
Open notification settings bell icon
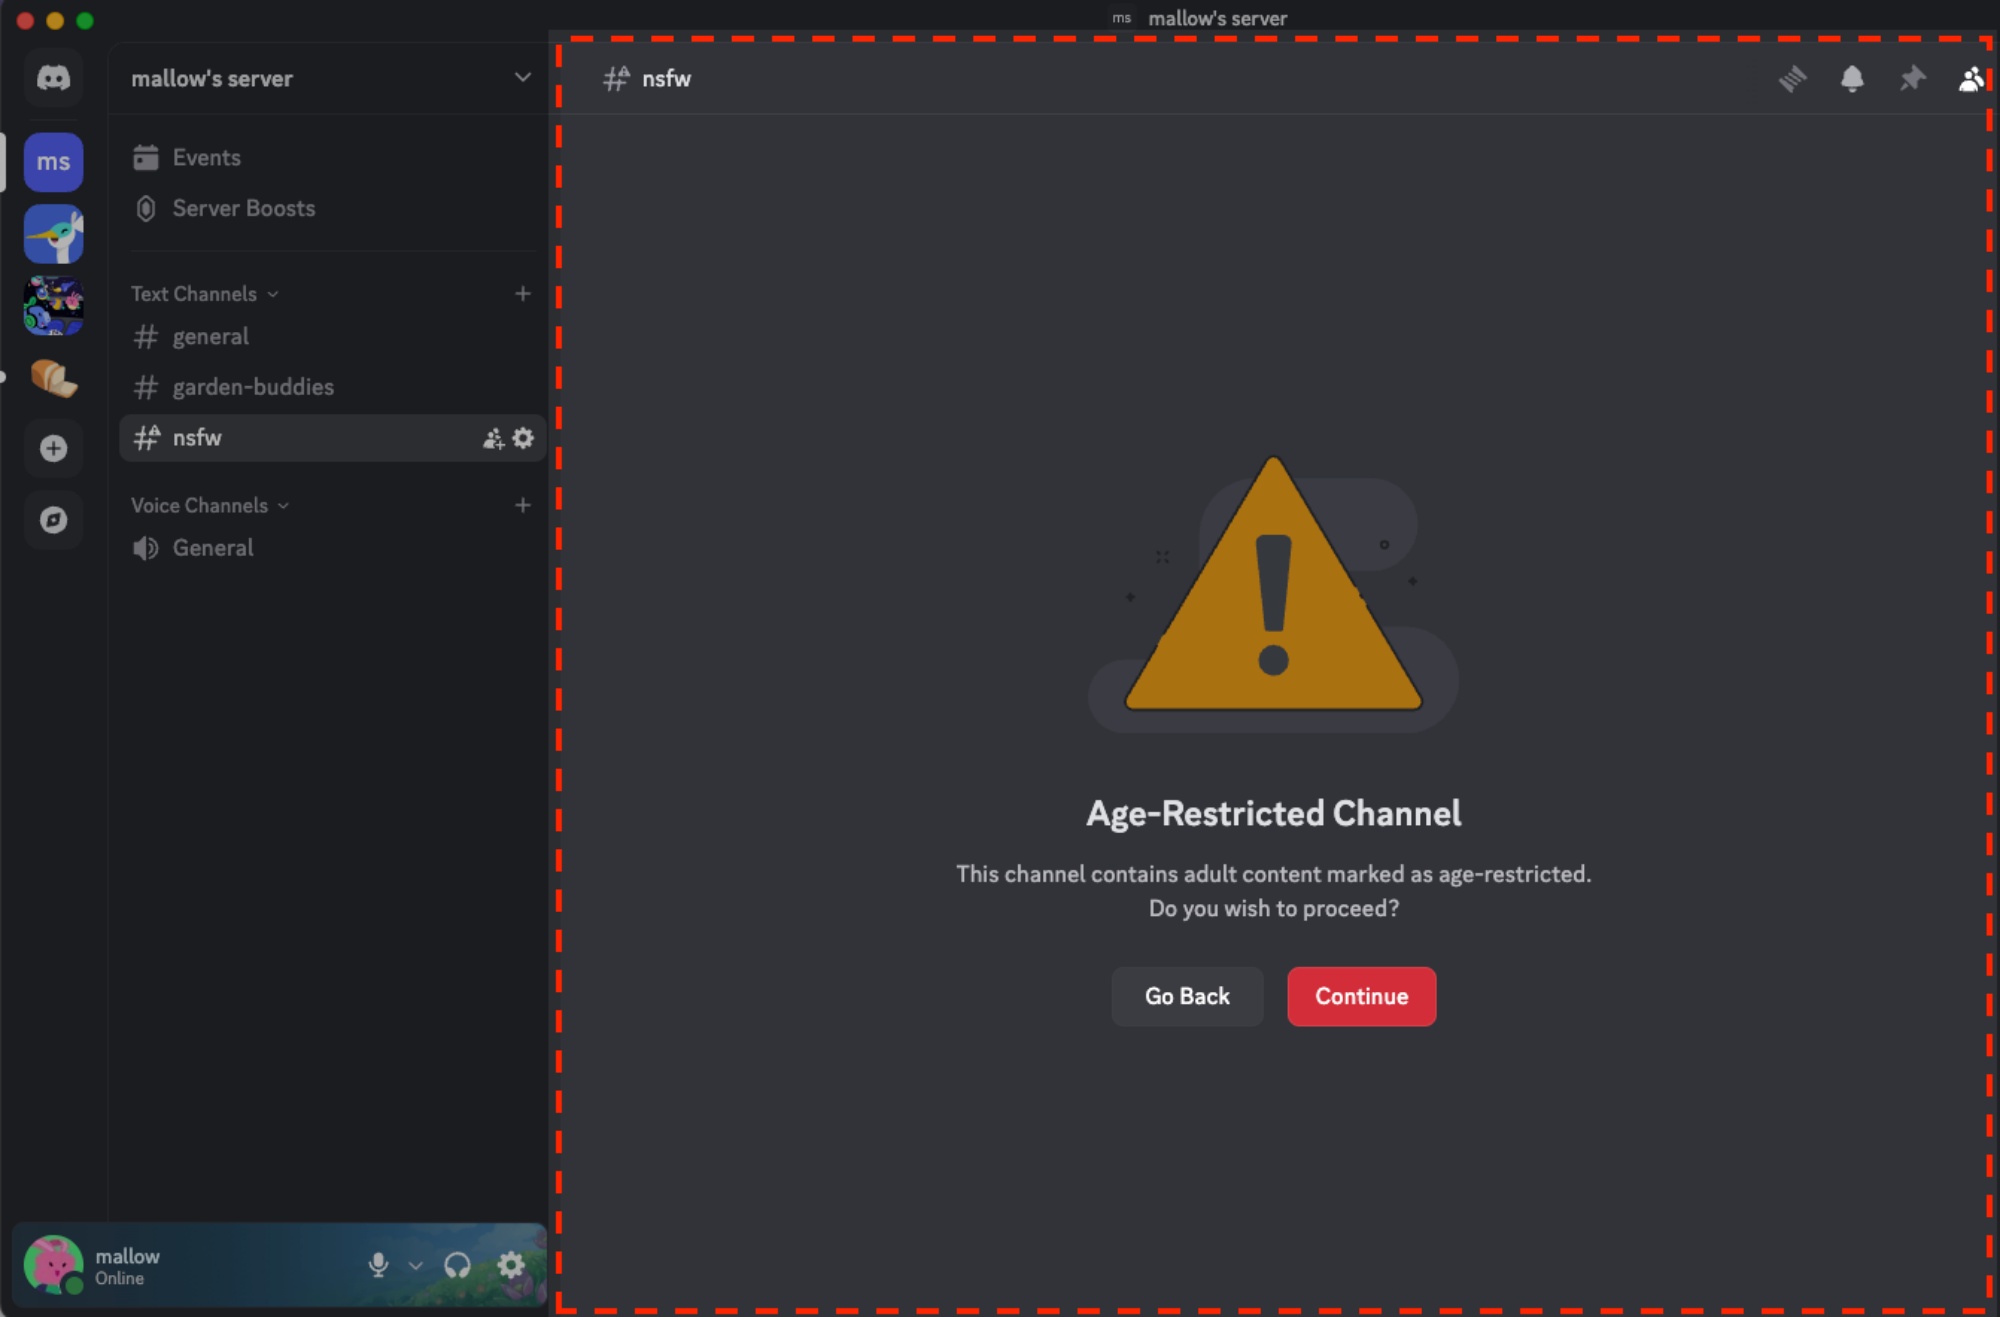click(1852, 79)
